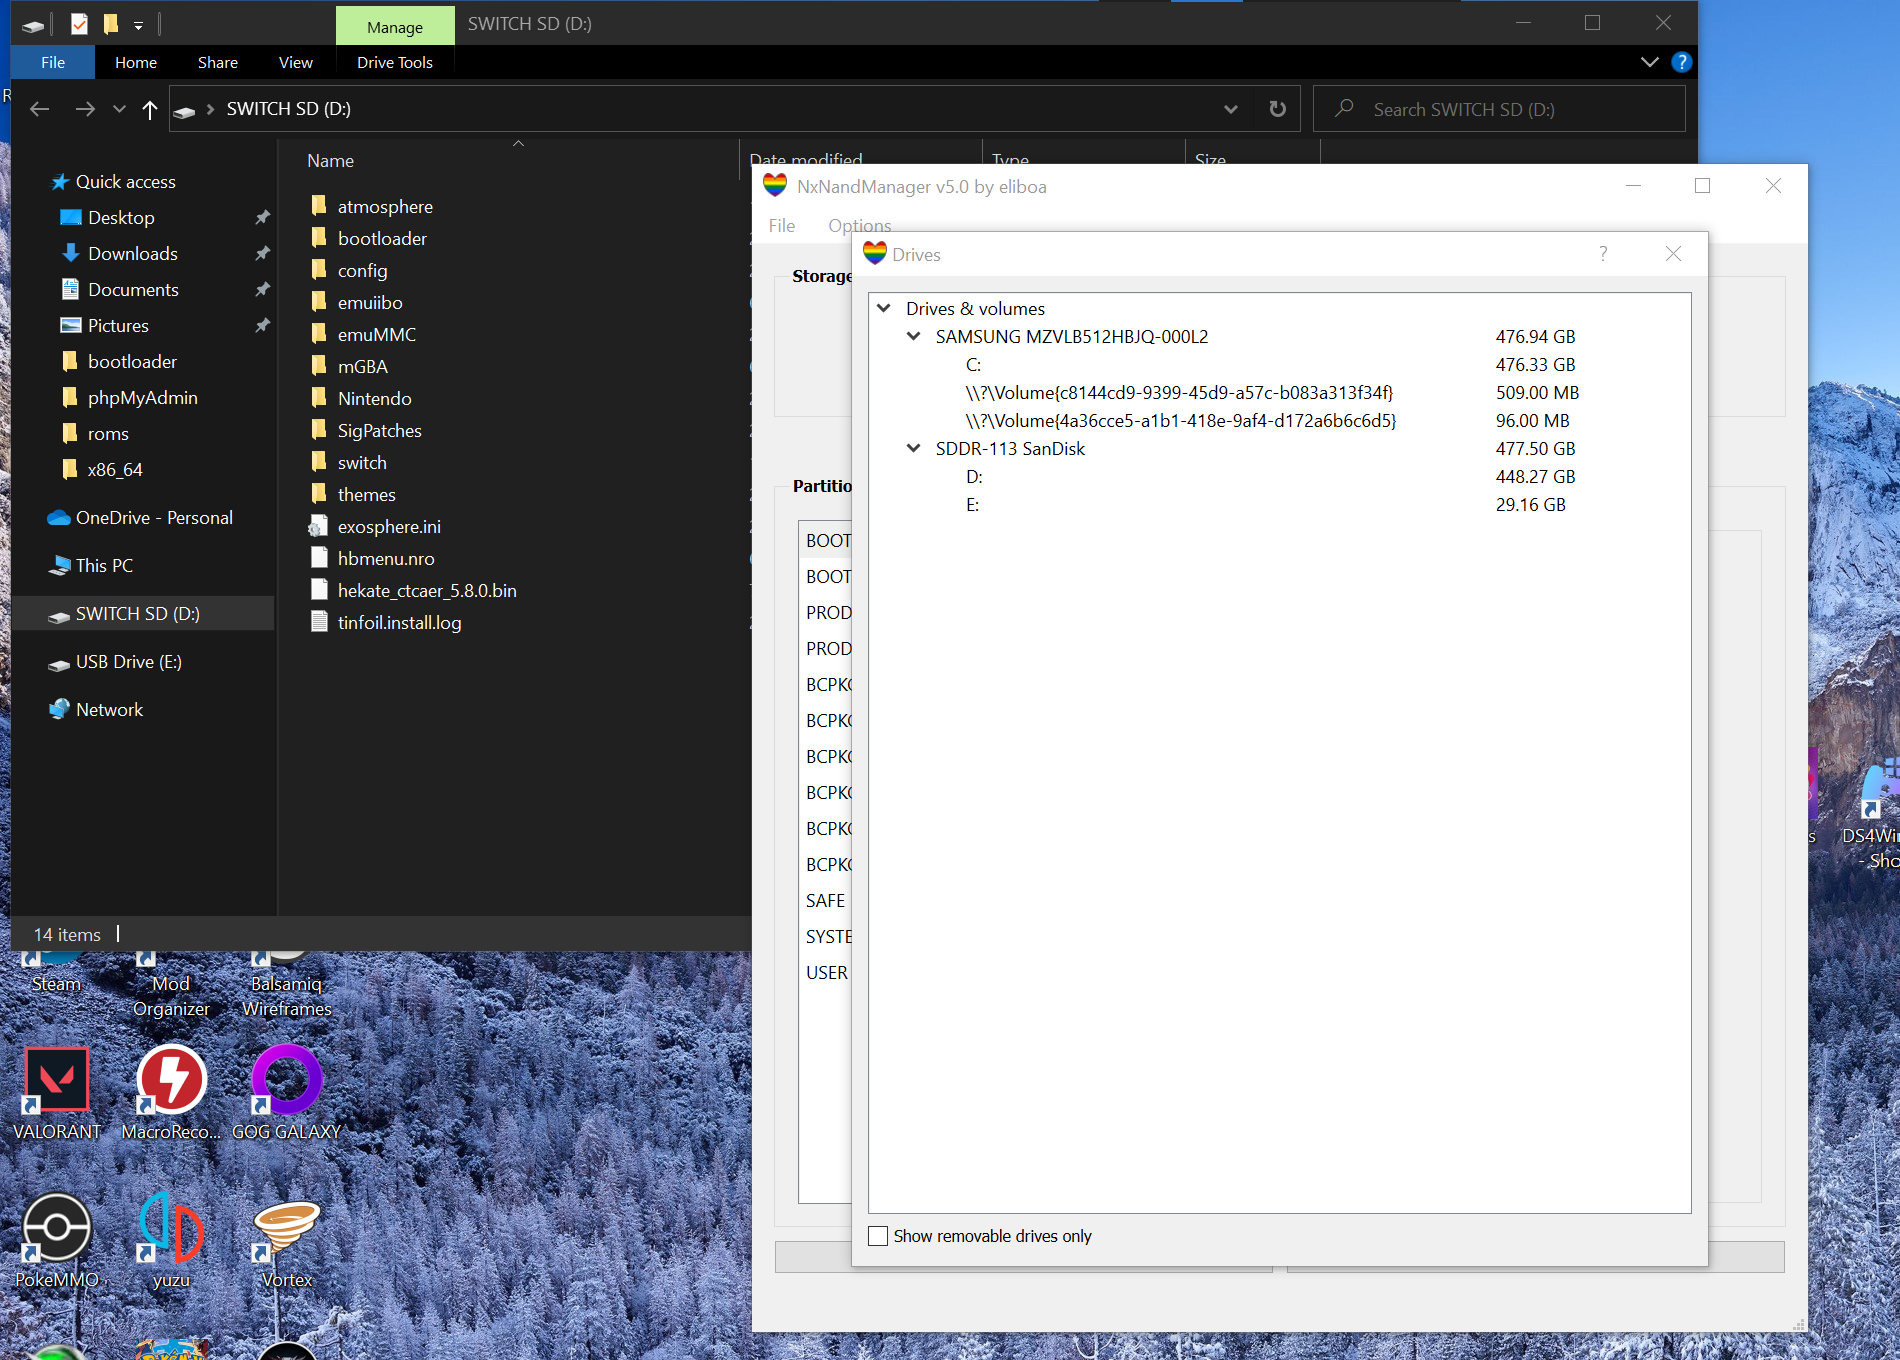Open NxNandManager Options menu
Viewport: 1900px width, 1360px height.
[860, 225]
